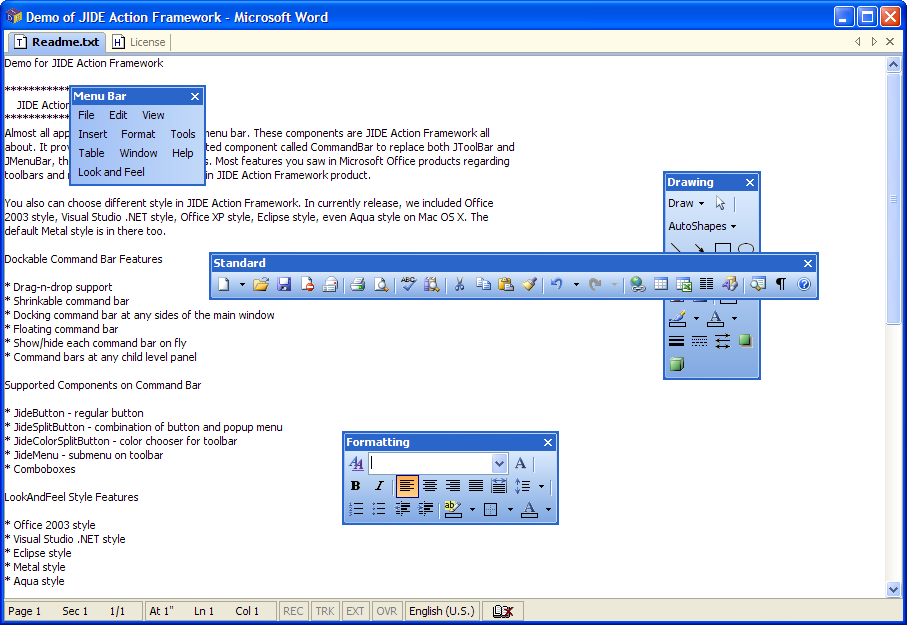Click the Drawing toolbar toggle icon
This screenshot has width=907, height=625.
729,284
